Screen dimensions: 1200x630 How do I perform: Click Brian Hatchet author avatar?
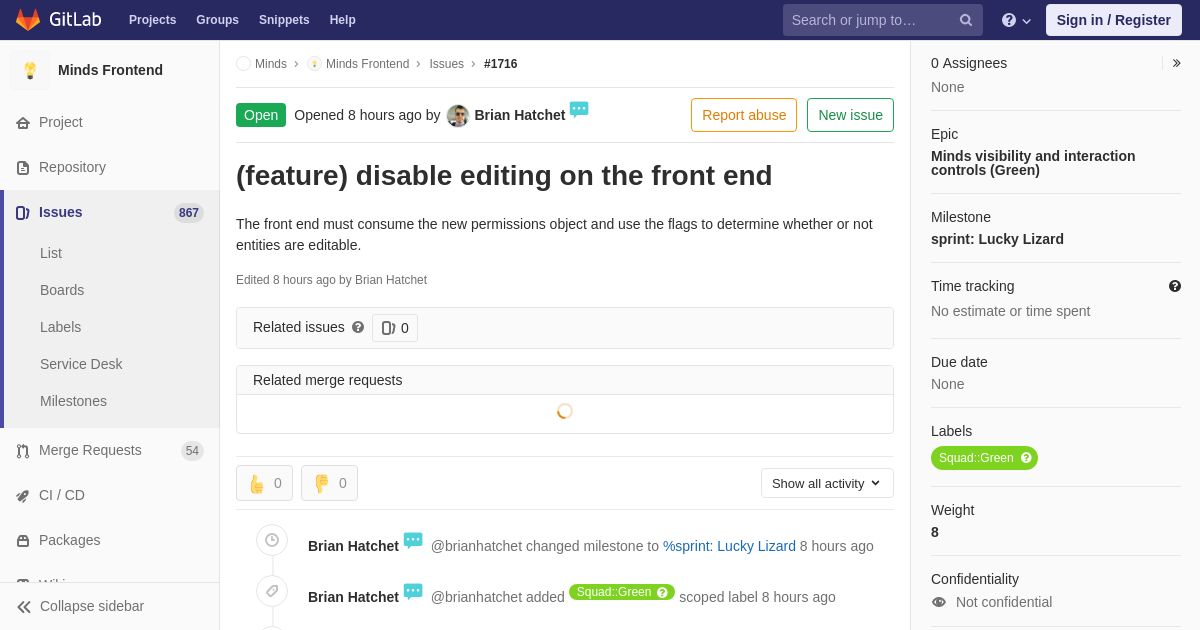click(x=458, y=116)
